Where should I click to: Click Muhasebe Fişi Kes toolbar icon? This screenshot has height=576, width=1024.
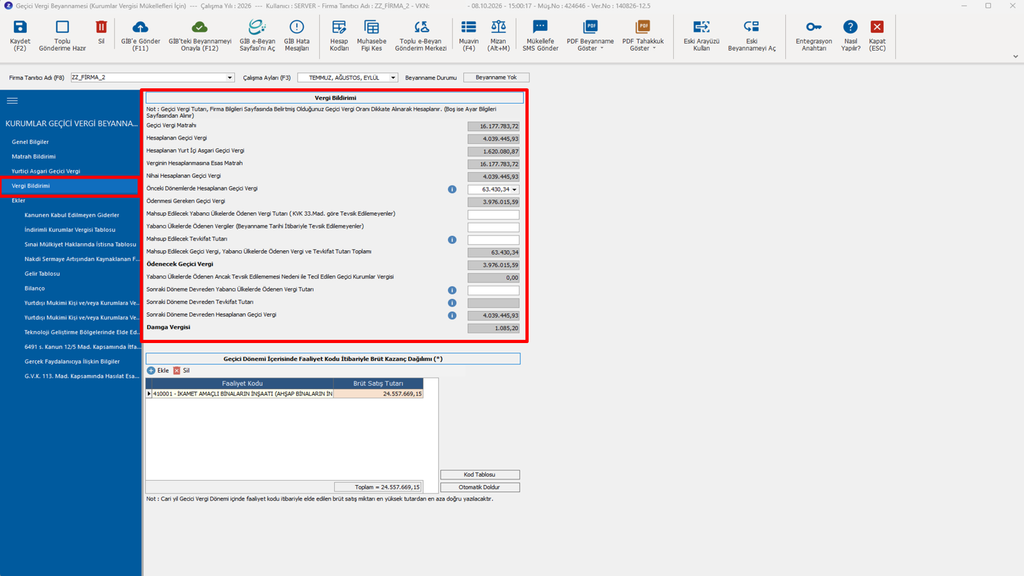point(372,35)
